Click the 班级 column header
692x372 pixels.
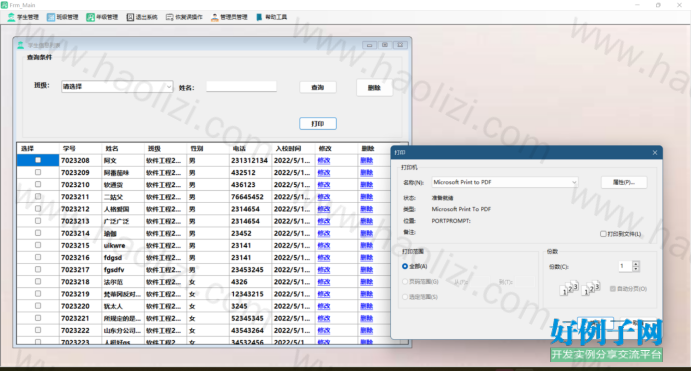coord(165,148)
